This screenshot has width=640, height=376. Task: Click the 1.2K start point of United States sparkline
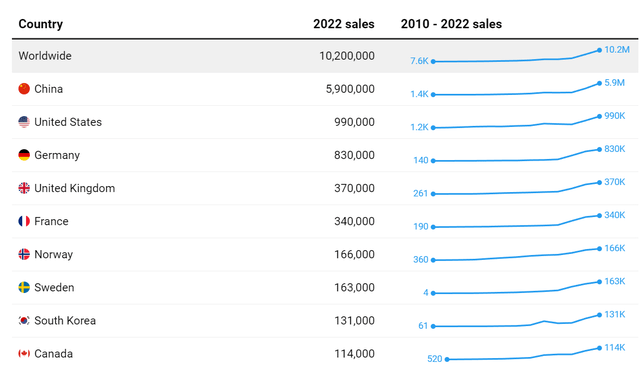pos(433,128)
